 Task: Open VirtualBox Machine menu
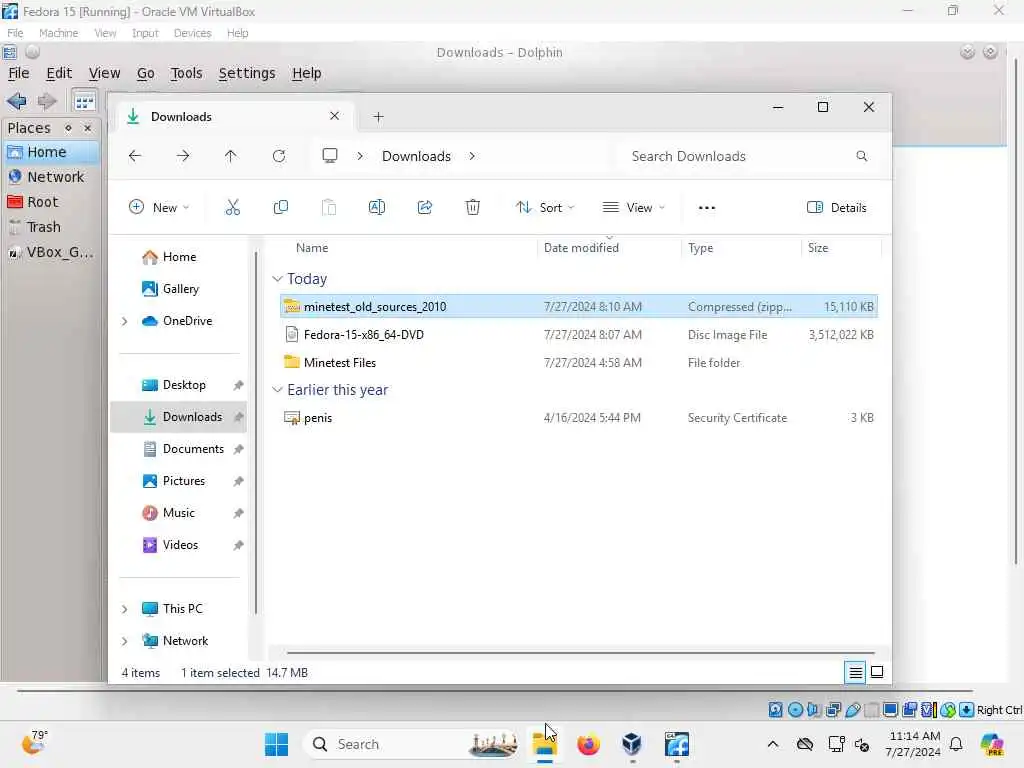[58, 33]
